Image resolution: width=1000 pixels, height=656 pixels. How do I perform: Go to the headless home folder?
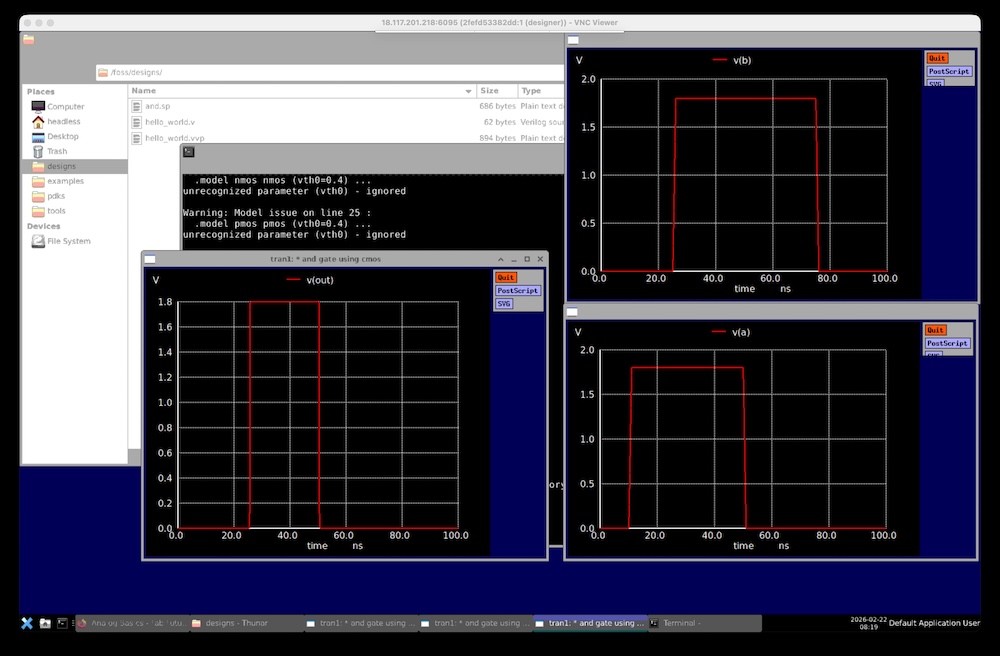coord(63,121)
